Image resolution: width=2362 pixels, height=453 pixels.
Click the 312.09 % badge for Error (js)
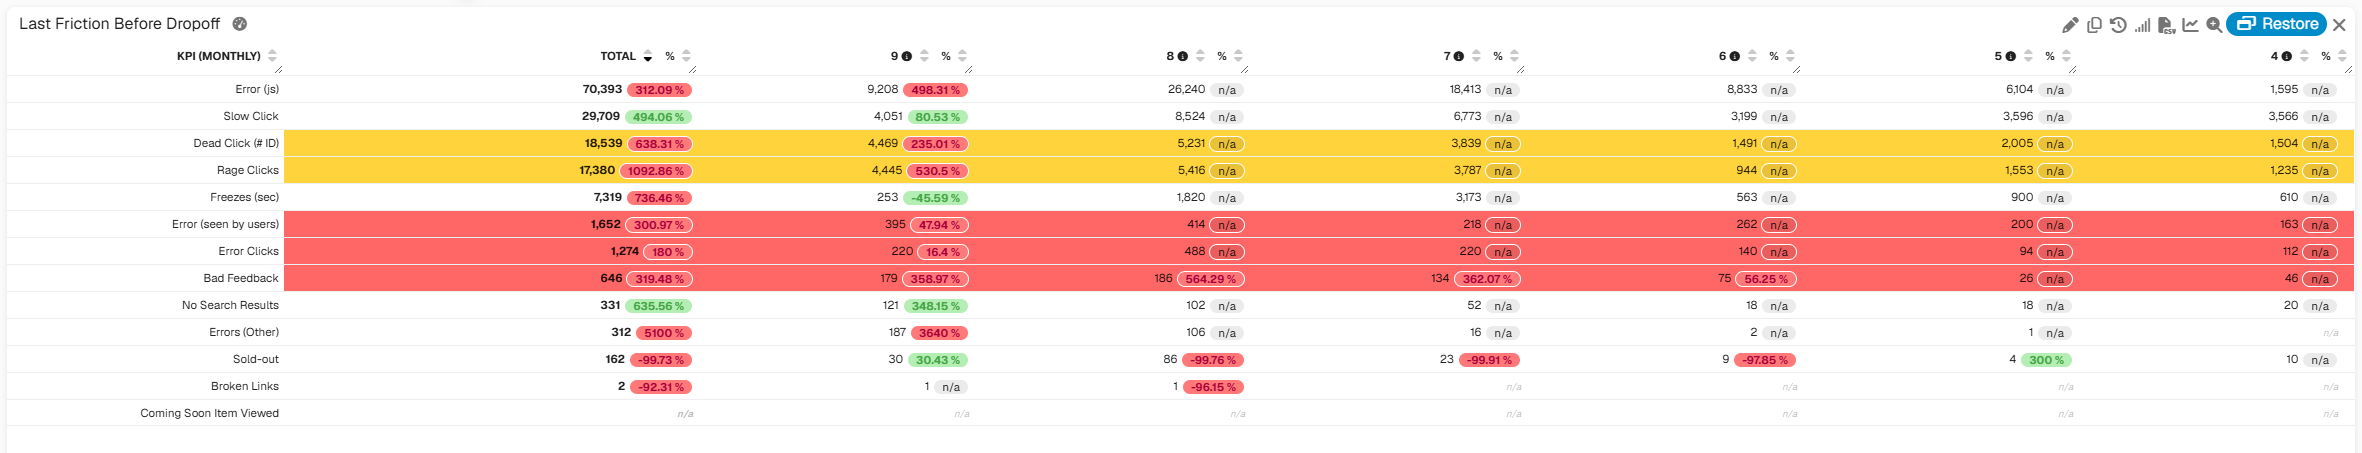coord(659,90)
